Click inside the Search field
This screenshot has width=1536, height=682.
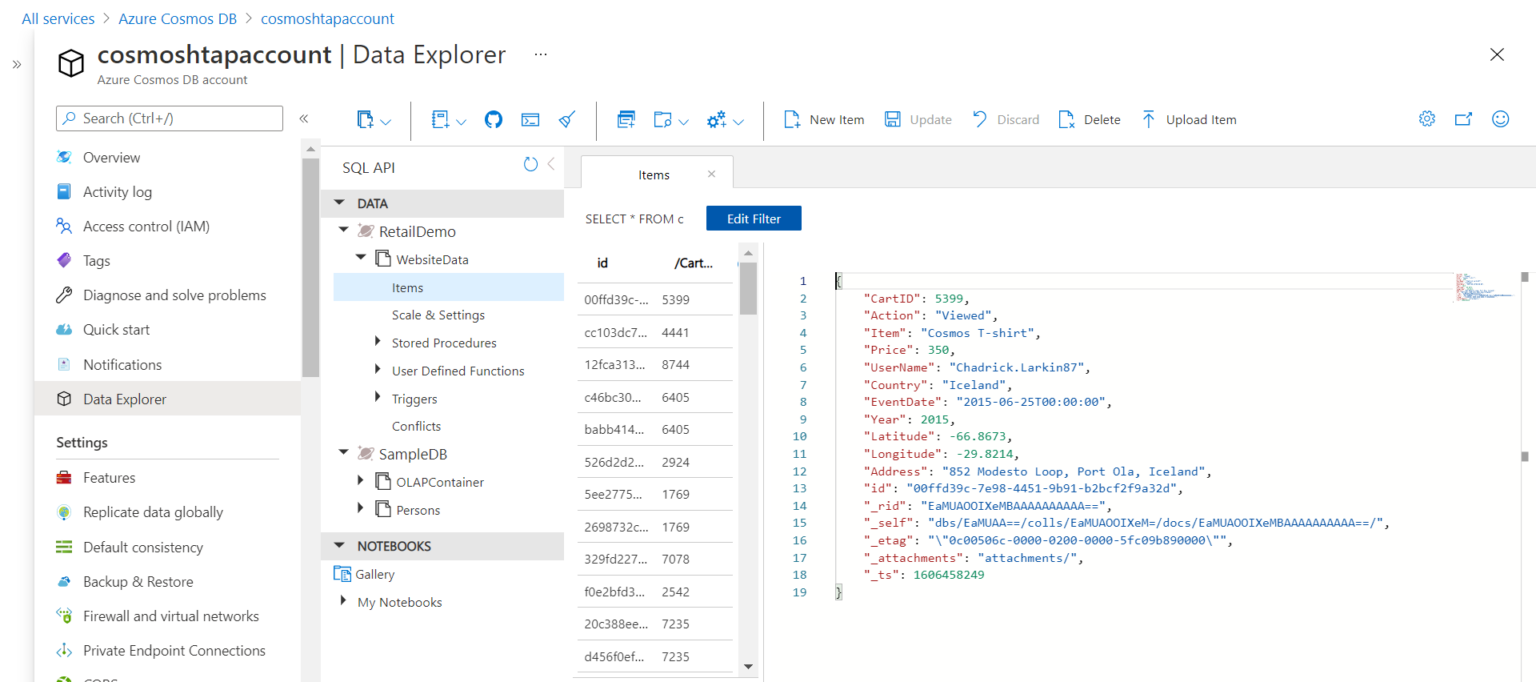(x=168, y=118)
